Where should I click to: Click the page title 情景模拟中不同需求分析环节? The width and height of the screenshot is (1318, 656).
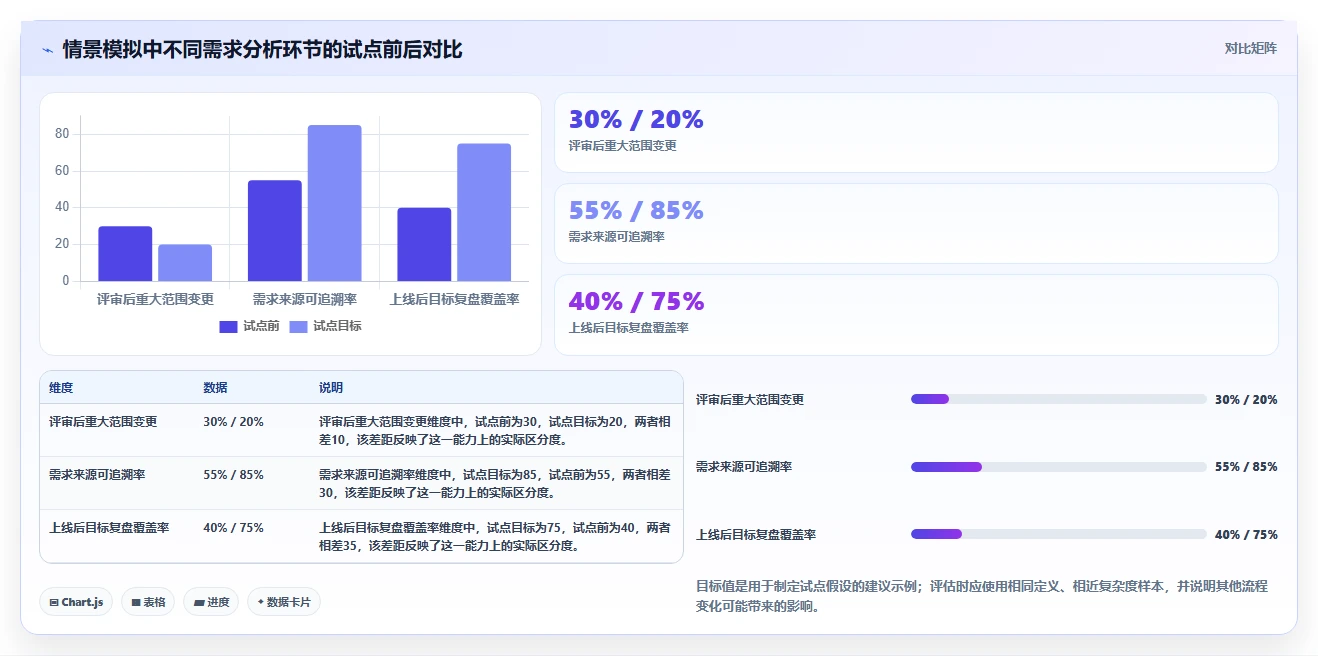pyautogui.click(x=262, y=49)
